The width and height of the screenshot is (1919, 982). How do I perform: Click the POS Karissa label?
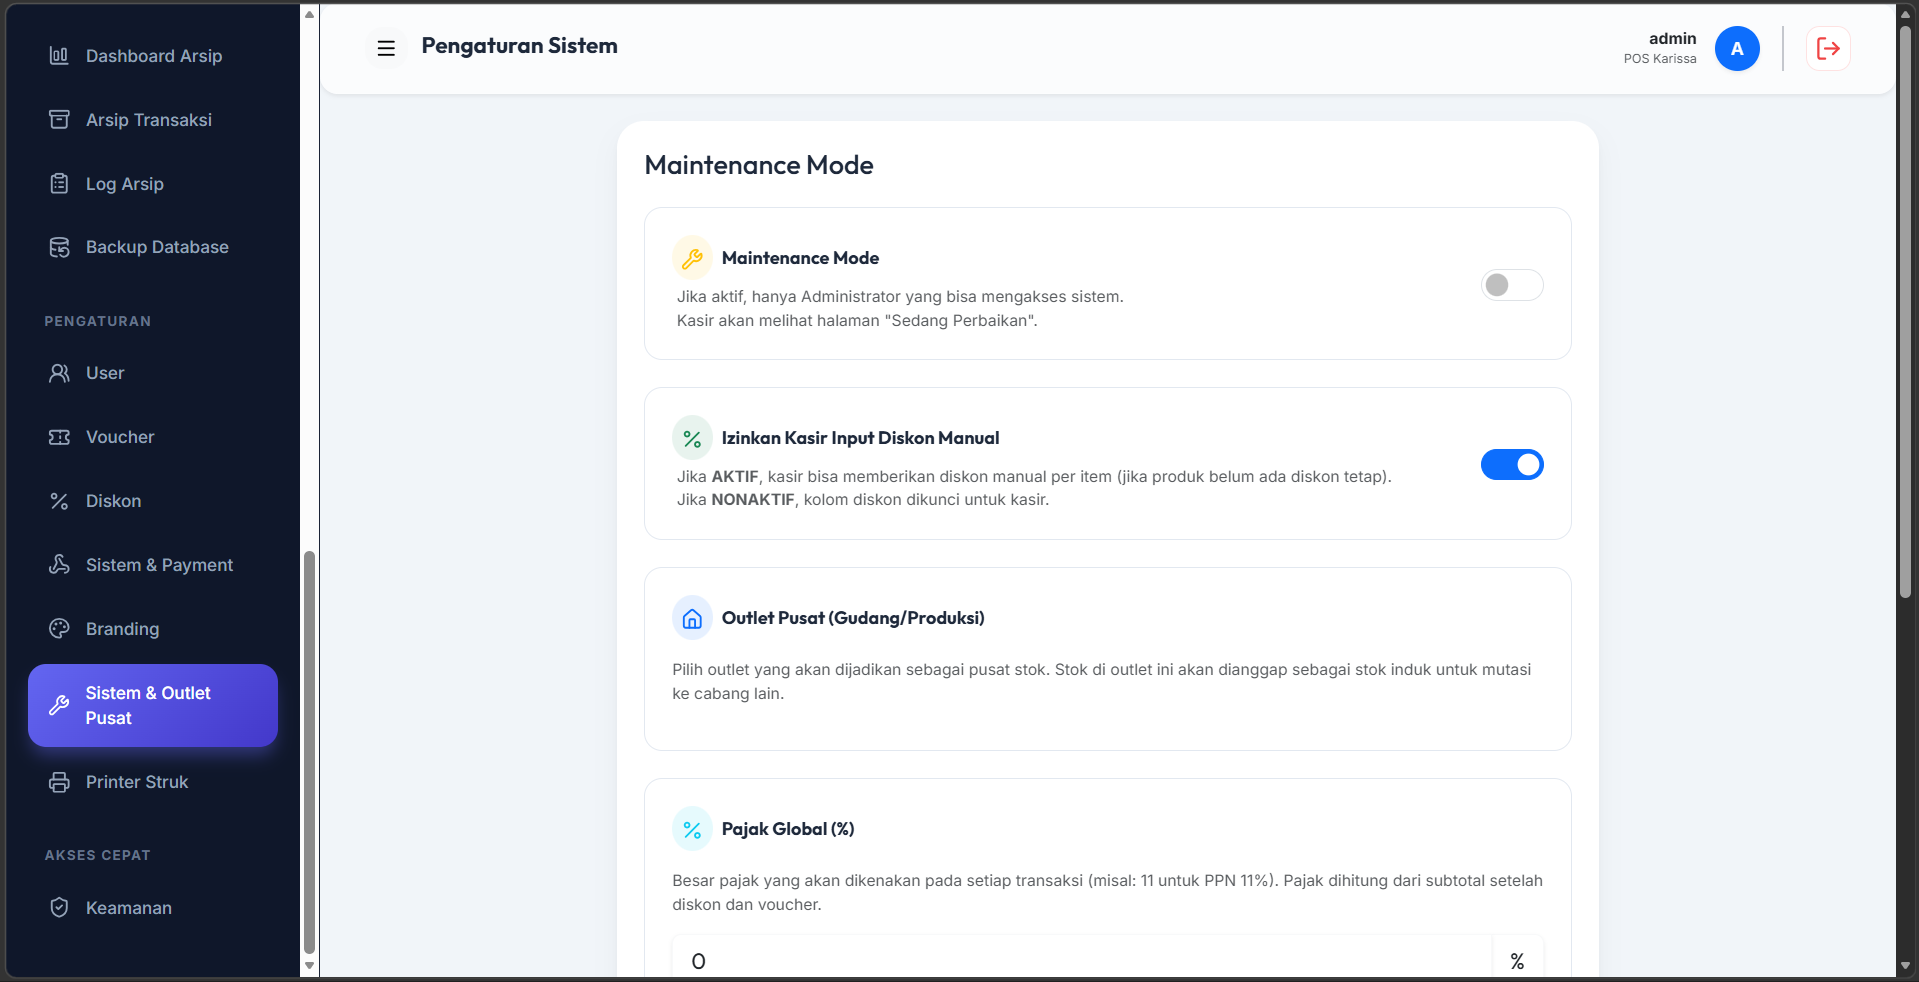tap(1660, 59)
